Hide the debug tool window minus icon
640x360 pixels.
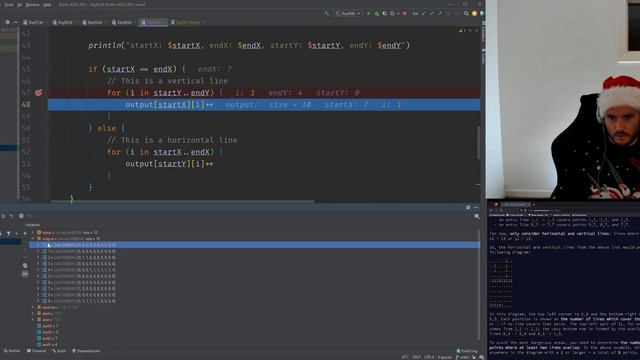coord(476,207)
